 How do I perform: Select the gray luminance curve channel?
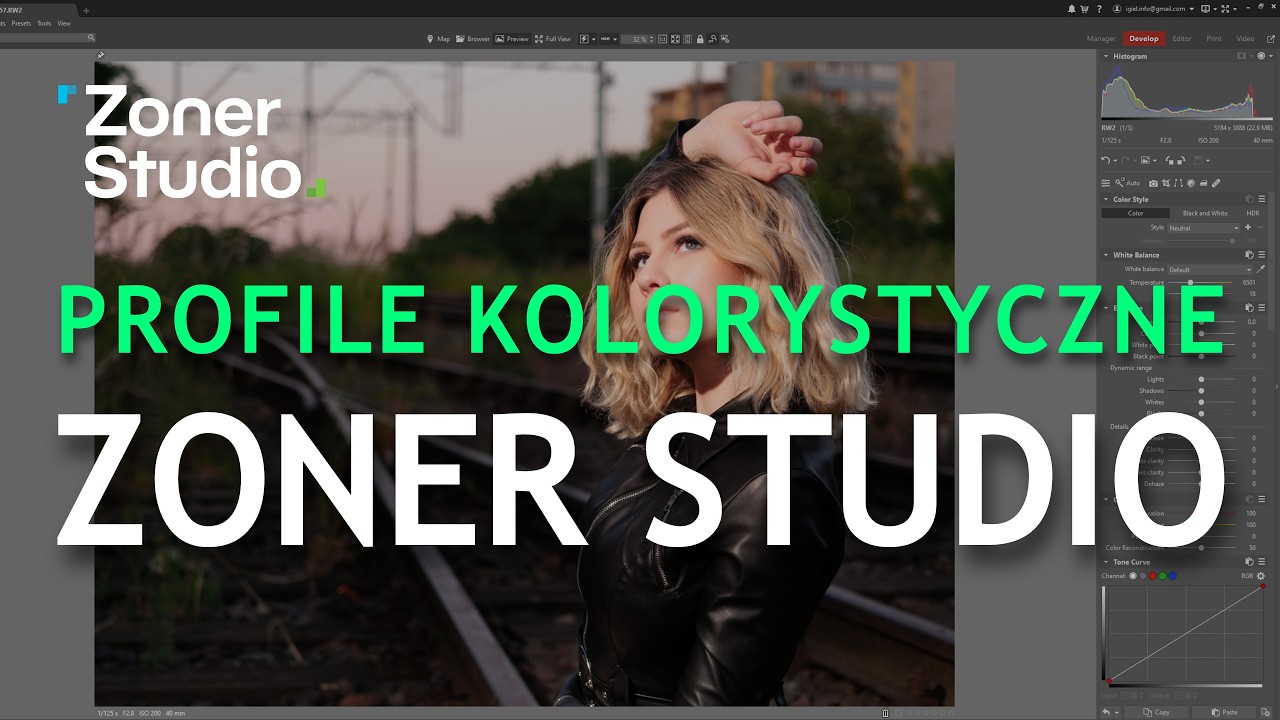[x=1143, y=576]
